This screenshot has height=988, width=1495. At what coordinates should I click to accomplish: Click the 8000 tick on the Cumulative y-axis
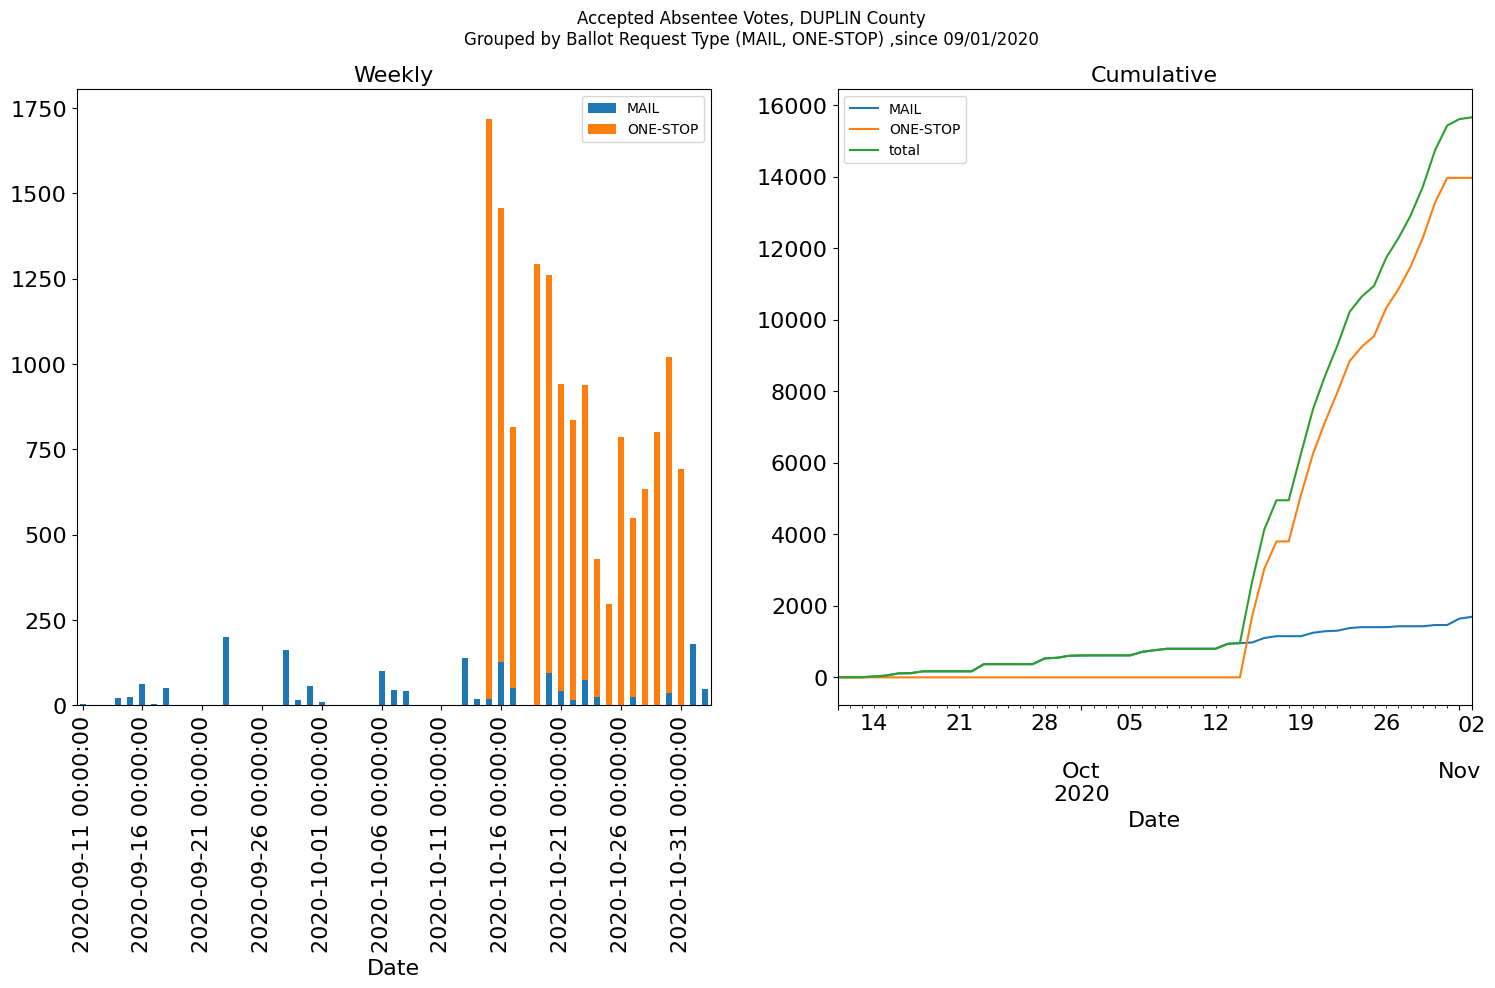tap(799, 392)
